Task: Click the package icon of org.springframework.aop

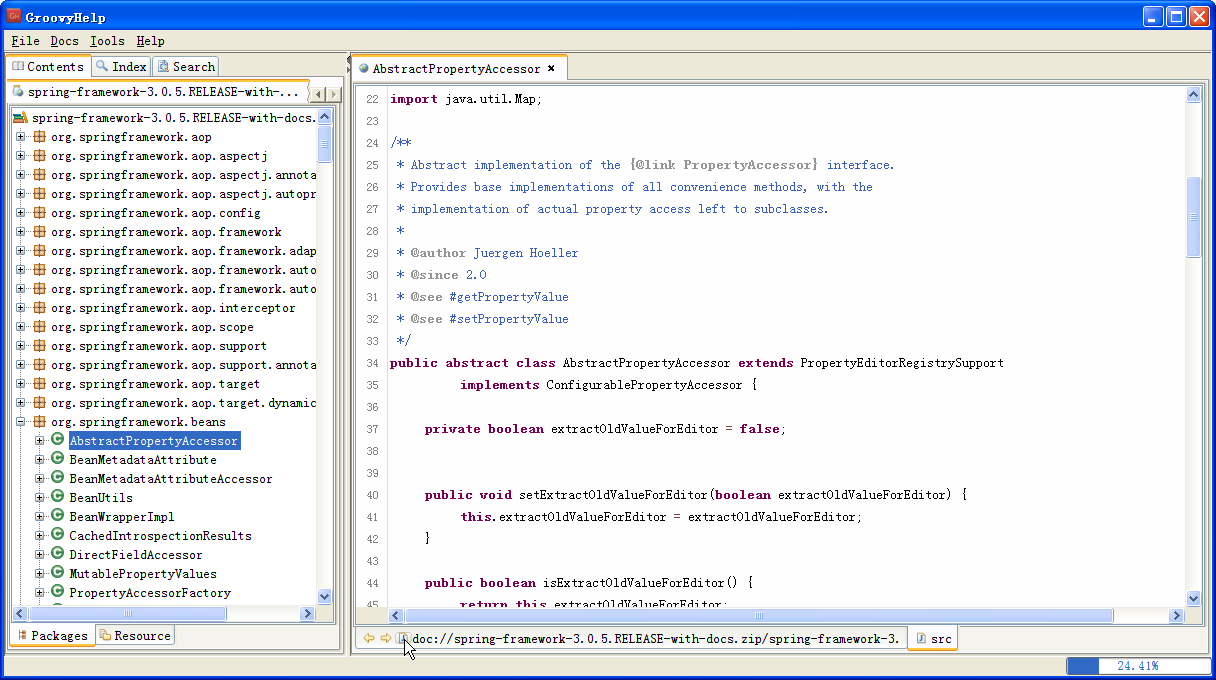Action: pyautogui.click(x=39, y=137)
